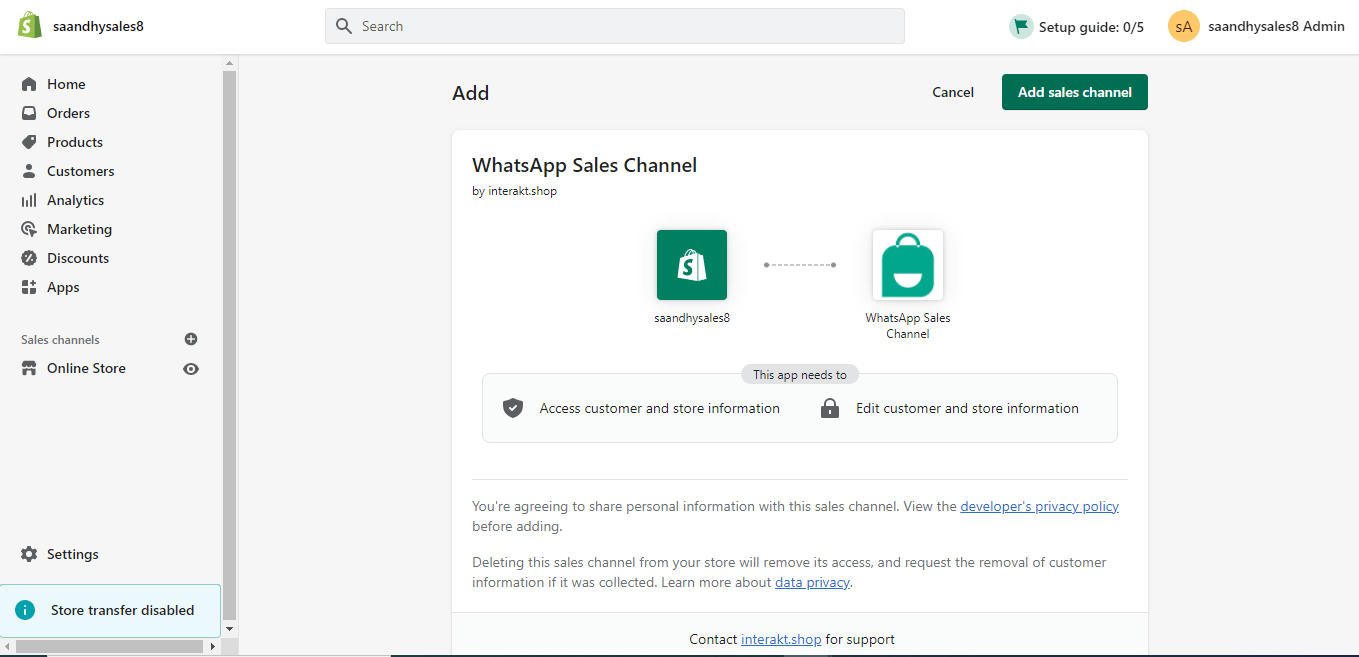
Task: Click into the Search field
Action: point(615,26)
